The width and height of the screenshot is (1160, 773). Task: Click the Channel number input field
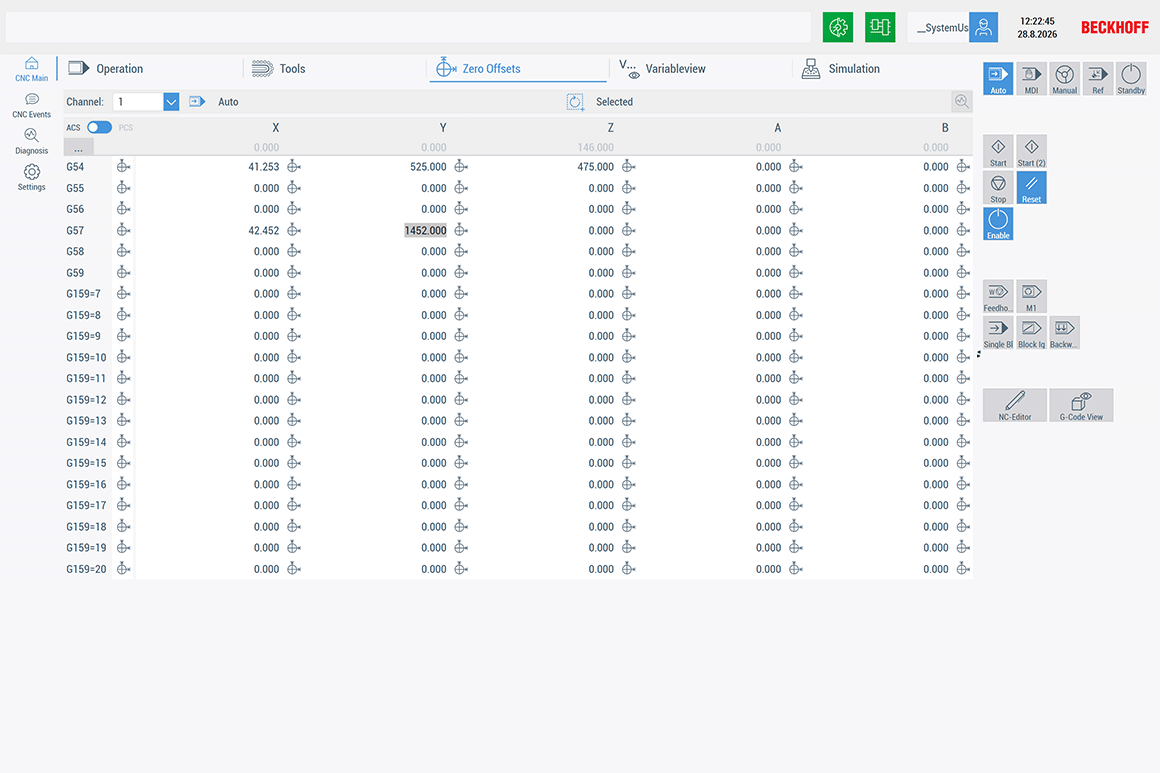tap(138, 102)
